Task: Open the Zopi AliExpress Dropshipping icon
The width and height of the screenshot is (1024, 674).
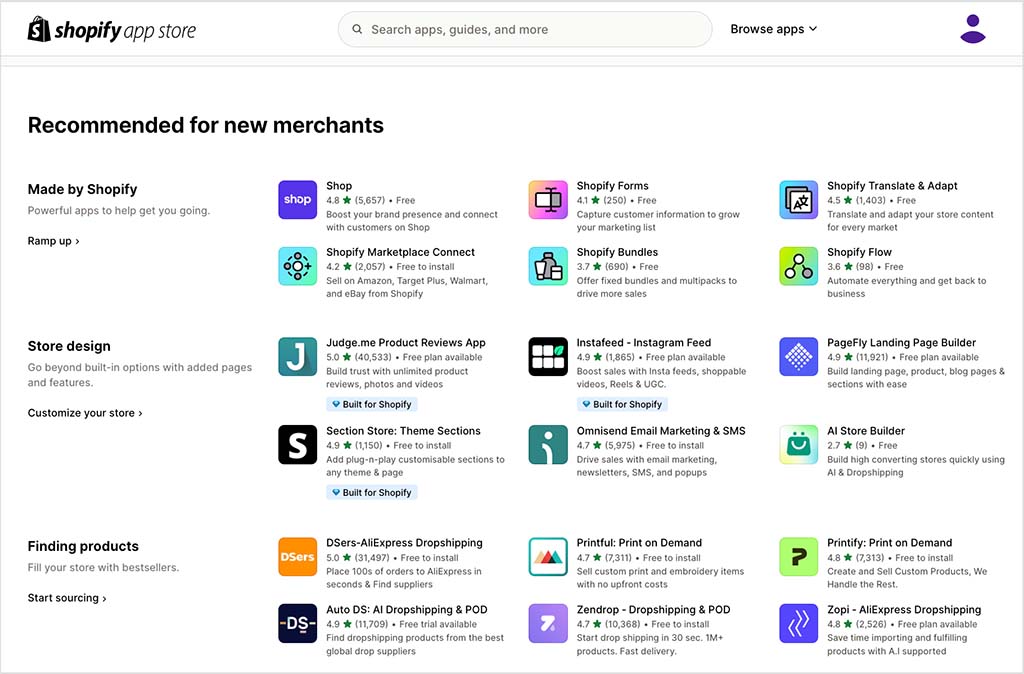Action: coord(799,624)
